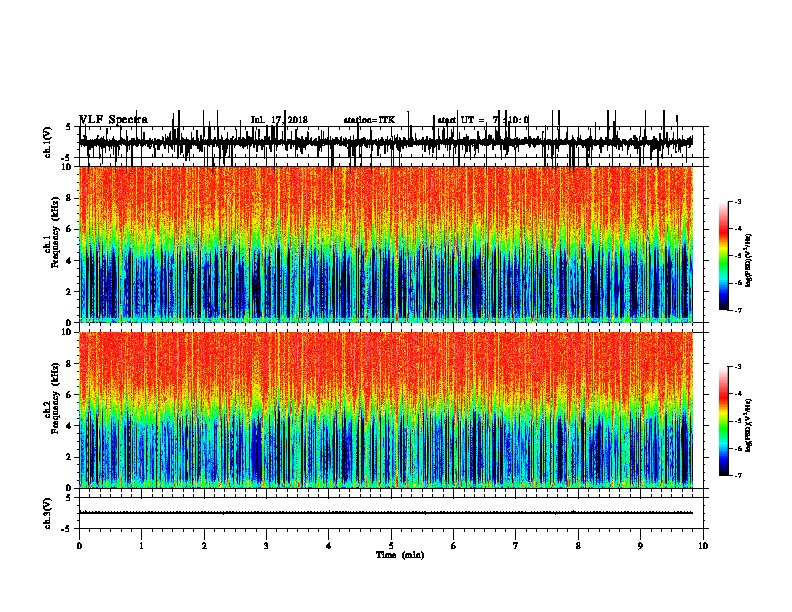This screenshot has height=612, width=792.
Task: Select the date text "Jul. 17, 2018"
Action: (x=279, y=120)
